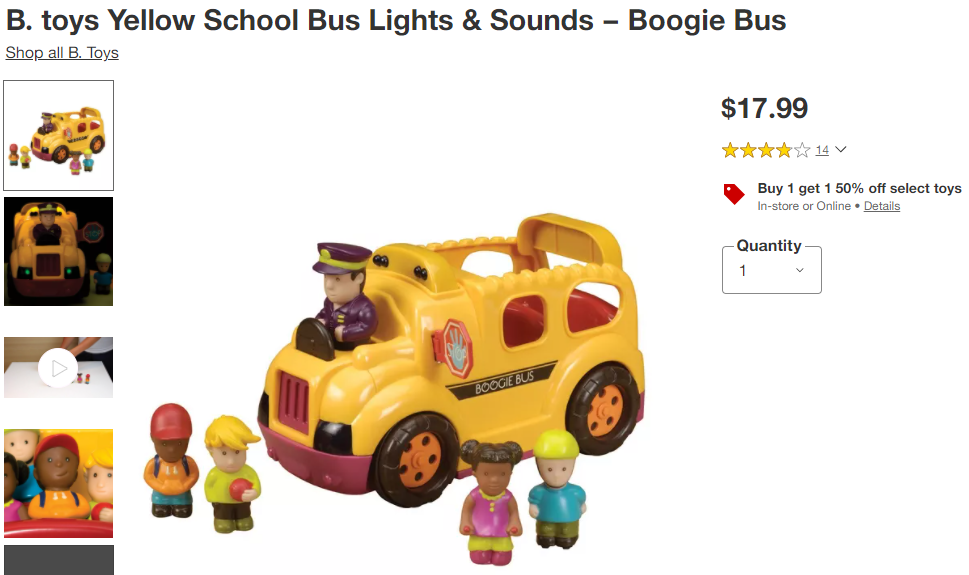Open the Quantity dropdown

click(x=772, y=270)
